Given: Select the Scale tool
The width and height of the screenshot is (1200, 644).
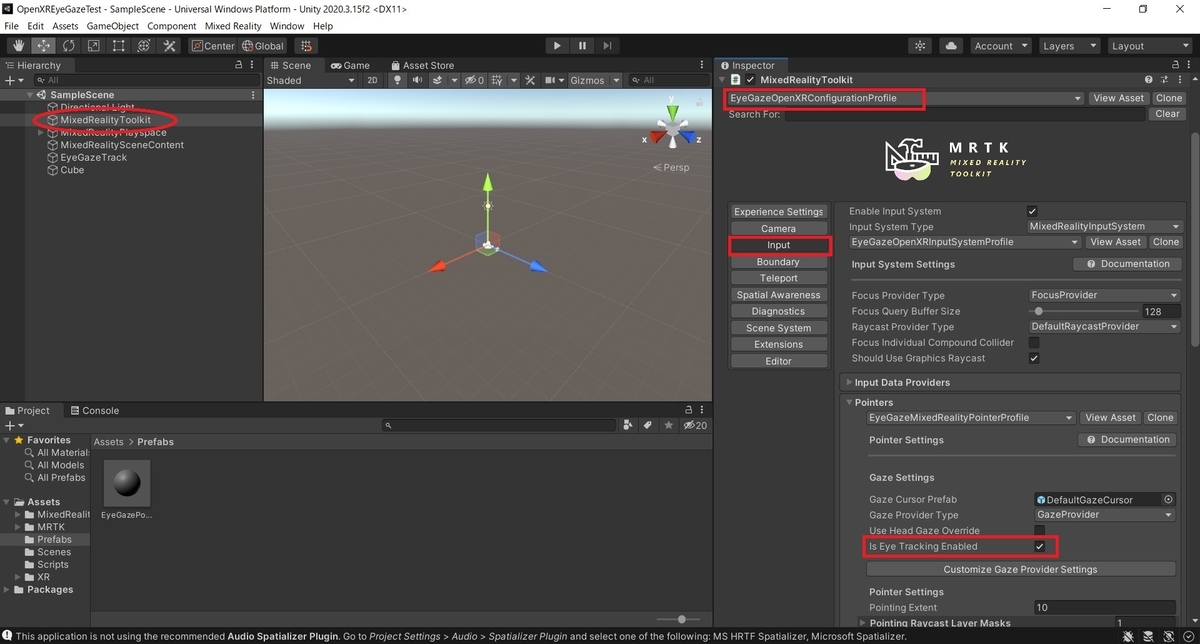Looking at the screenshot, I should click(94, 46).
